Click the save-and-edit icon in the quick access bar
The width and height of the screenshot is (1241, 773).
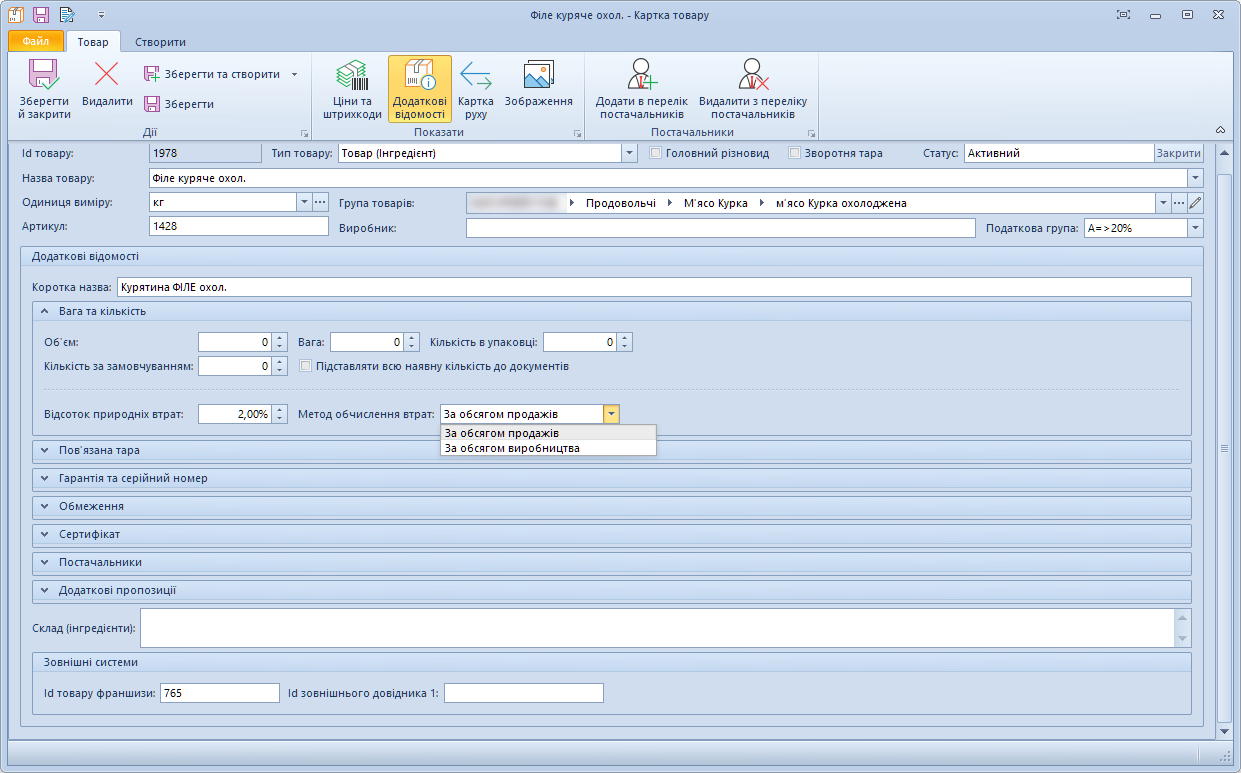(x=67, y=15)
